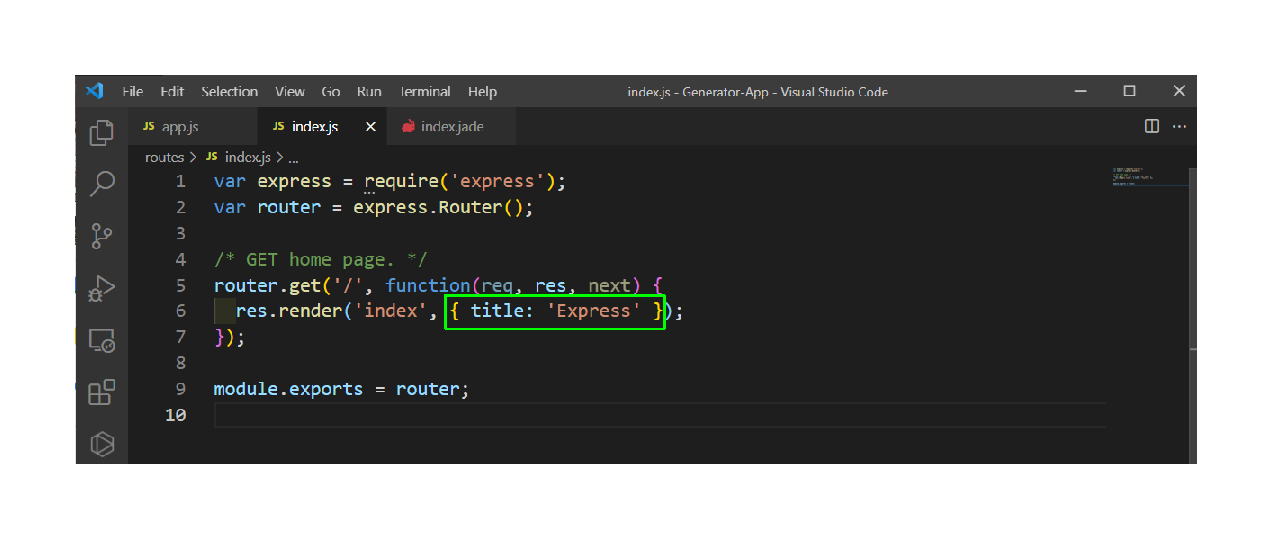The image size is (1272, 539).
Task: Expand the routes breadcrumb folder
Action: tap(164, 158)
